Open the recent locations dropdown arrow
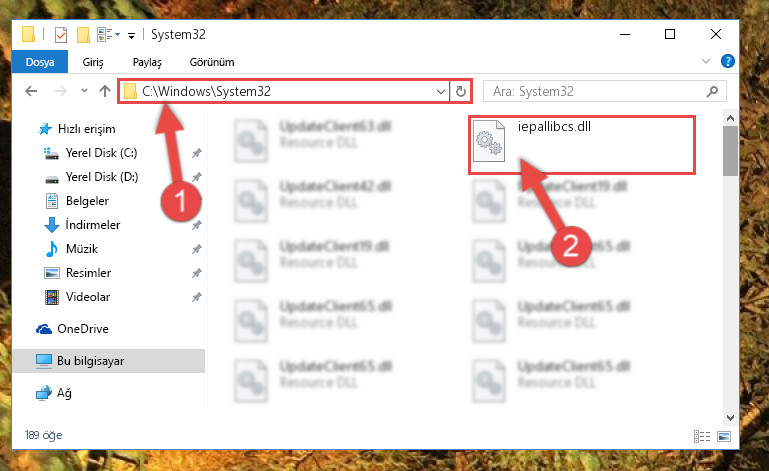 (x=84, y=91)
